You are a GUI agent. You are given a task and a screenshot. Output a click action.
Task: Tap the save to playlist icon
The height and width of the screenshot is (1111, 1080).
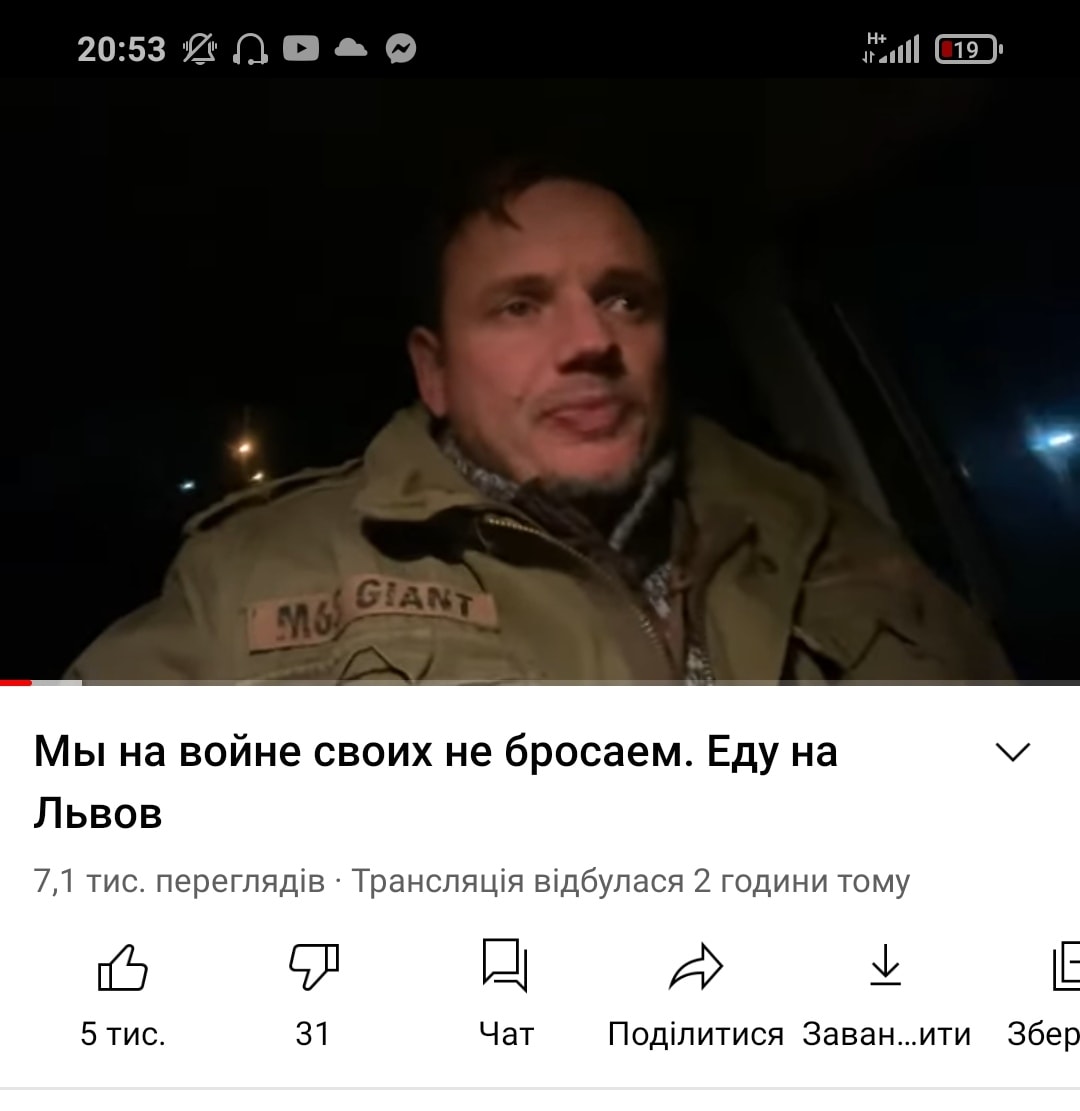[1066, 965]
